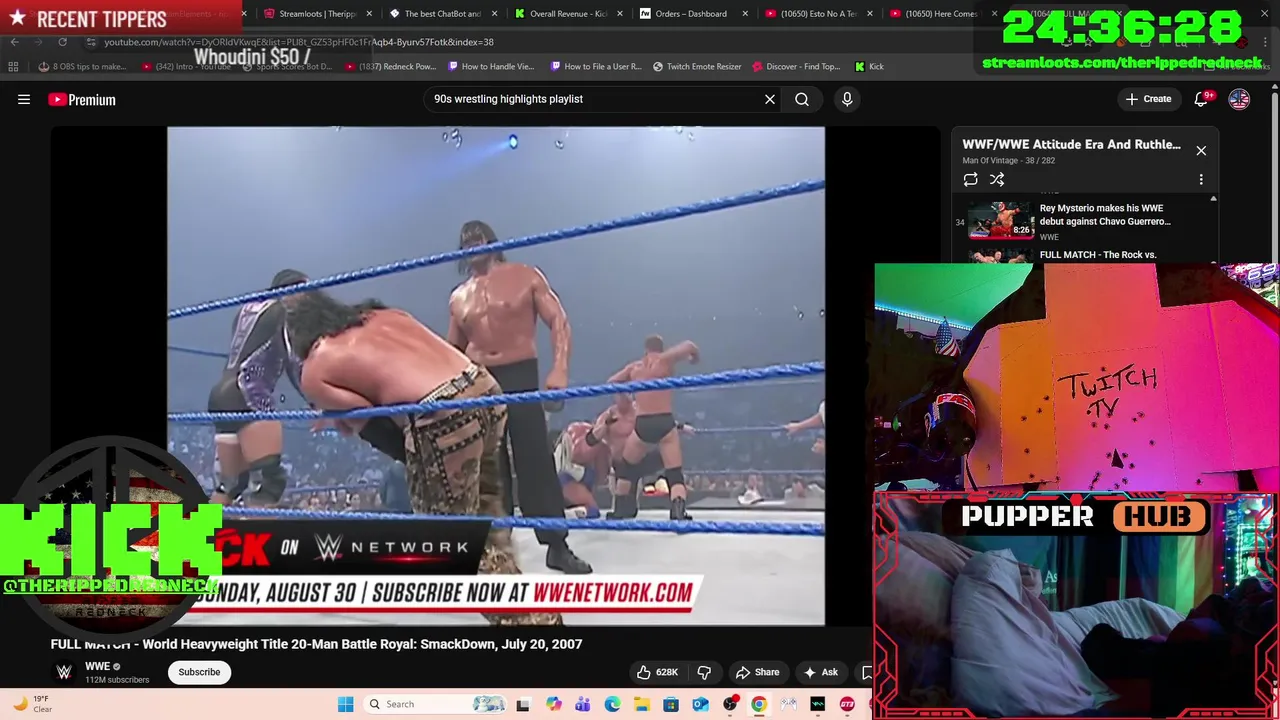The width and height of the screenshot is (1280, 720).
Task: Open the Redneck Pow bookmark
Action: click(x=391, y=67)
